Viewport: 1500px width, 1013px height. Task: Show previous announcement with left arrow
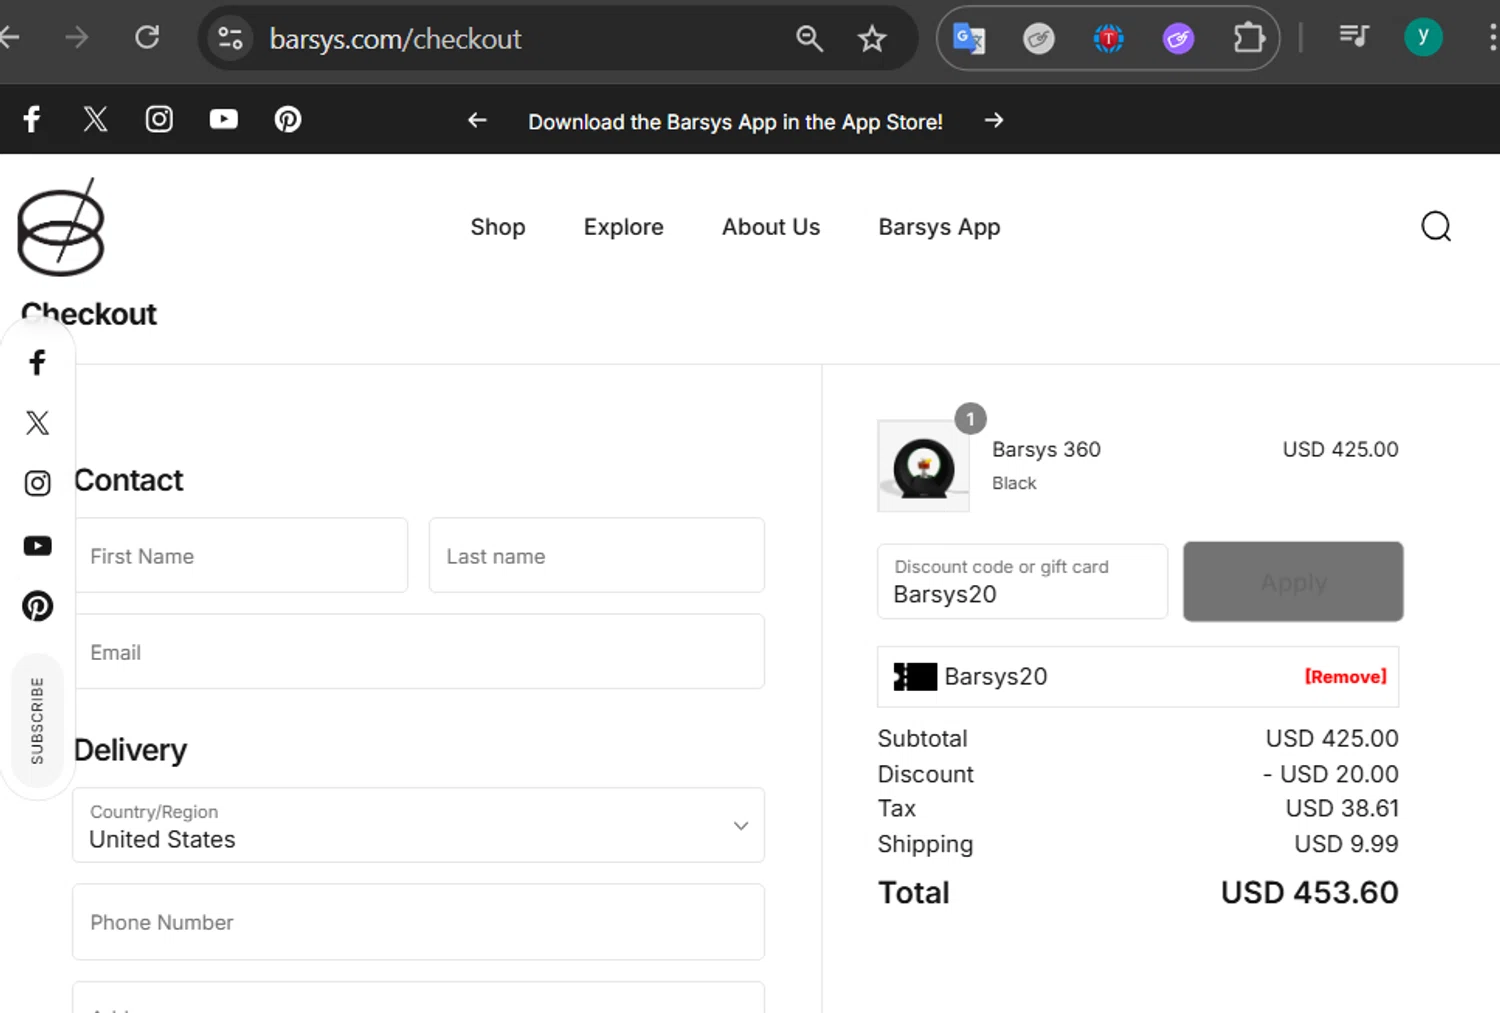[477, 120]
